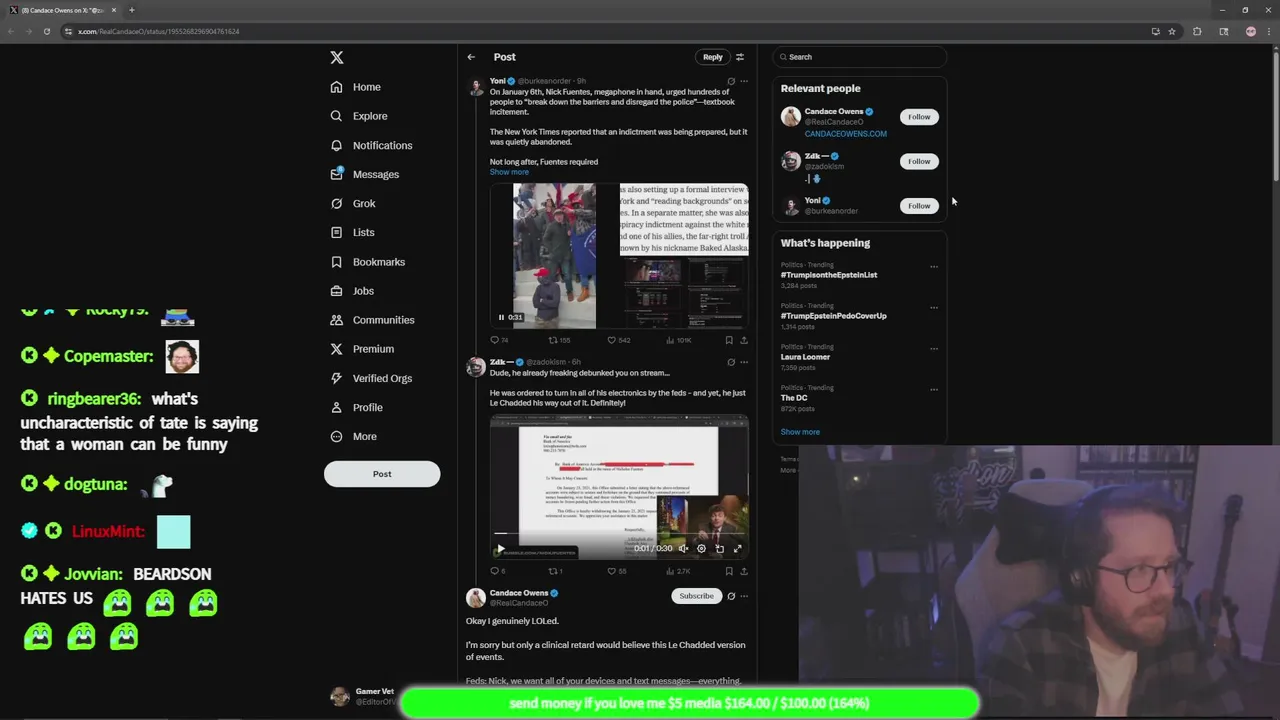Bookmark Yoni's post
Image resolution: width=1280 pixels, height=720 pixels.
pos(728,340)
